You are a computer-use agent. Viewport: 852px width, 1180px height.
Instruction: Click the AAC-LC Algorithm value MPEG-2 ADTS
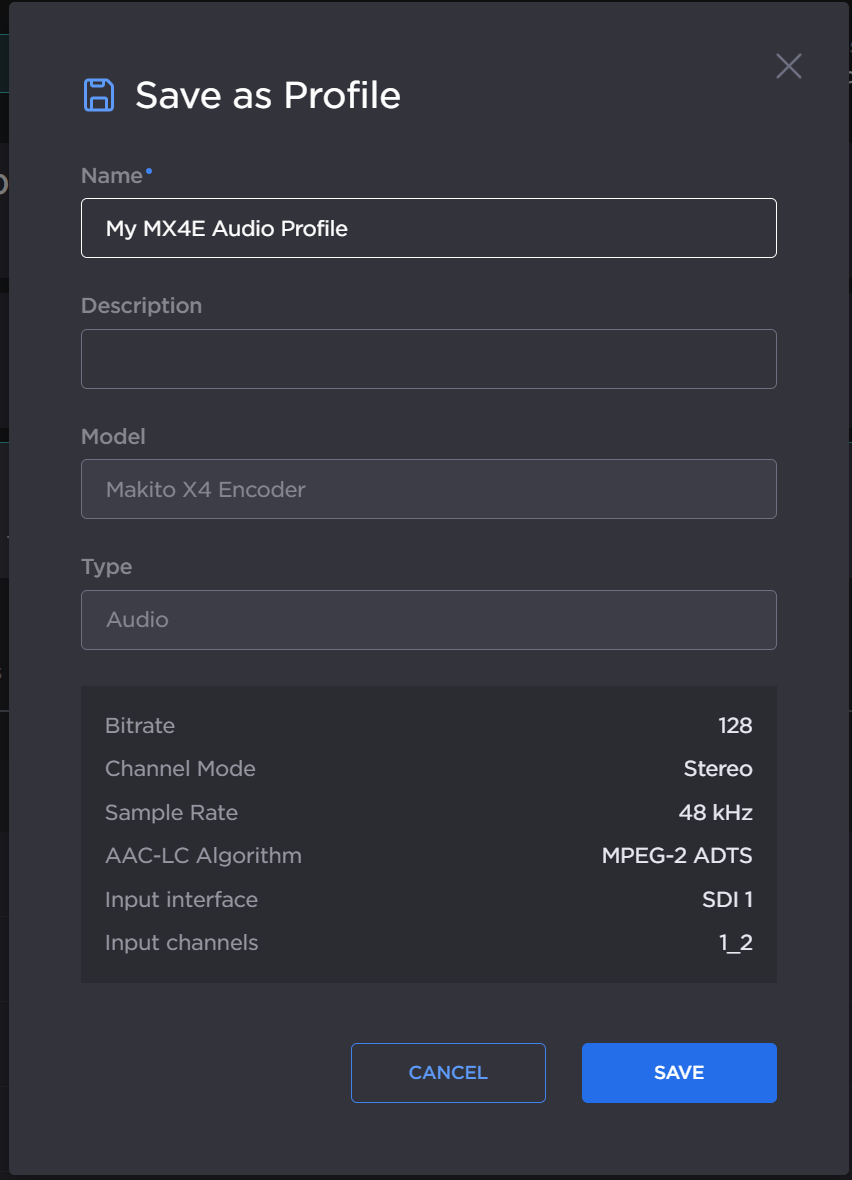pyautogui.click(x=677, y=855)
